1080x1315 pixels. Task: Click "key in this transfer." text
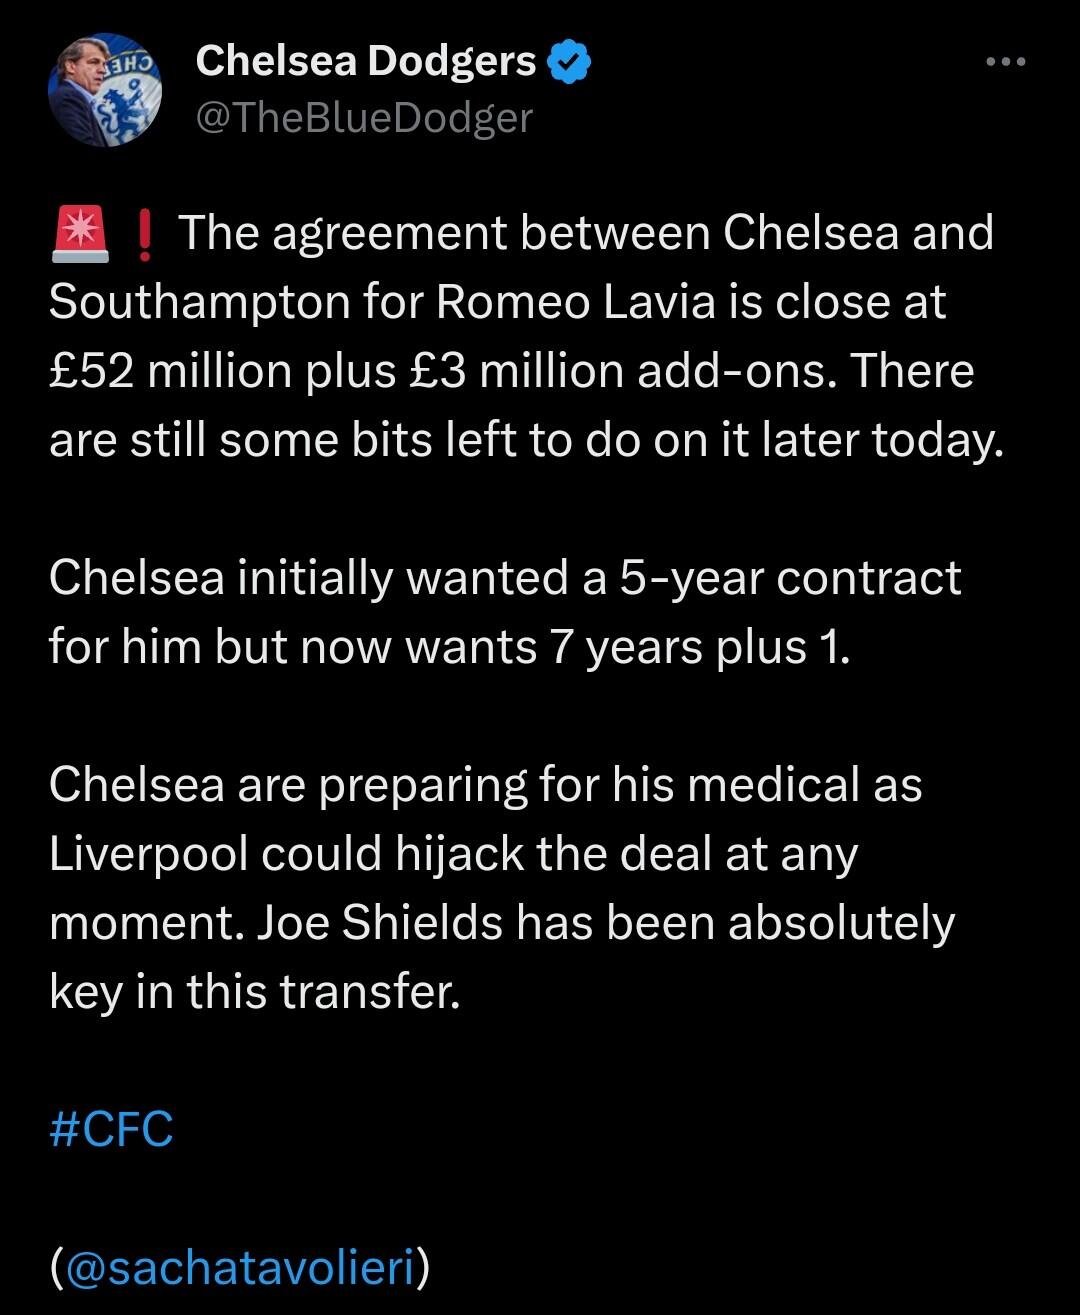255,992
